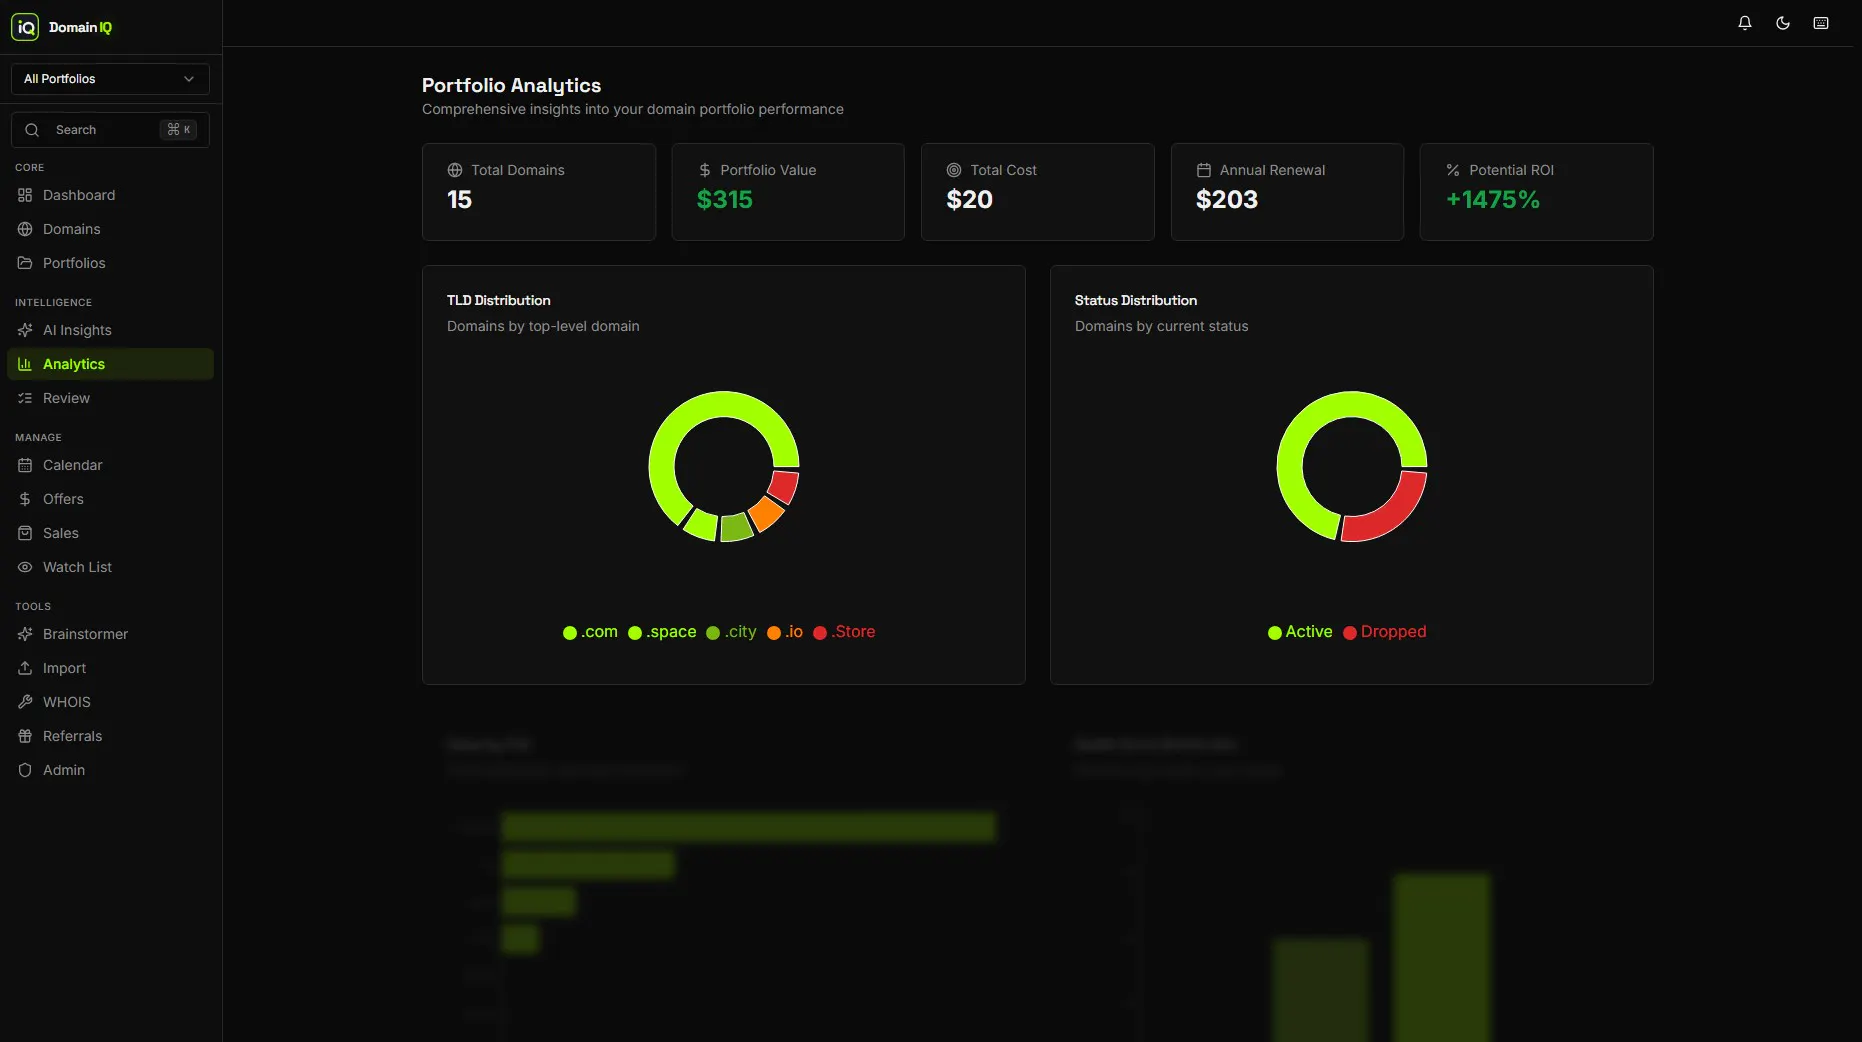
Task: Open Dashboard from the sidebar
Action: click(x=110, y=195)
